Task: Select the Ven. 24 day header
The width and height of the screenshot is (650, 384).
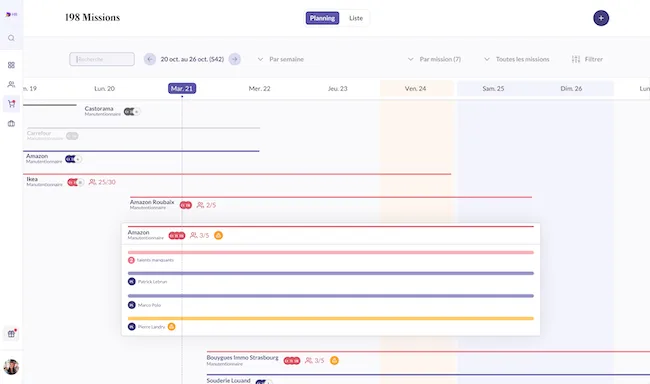Action: [415, 88]
